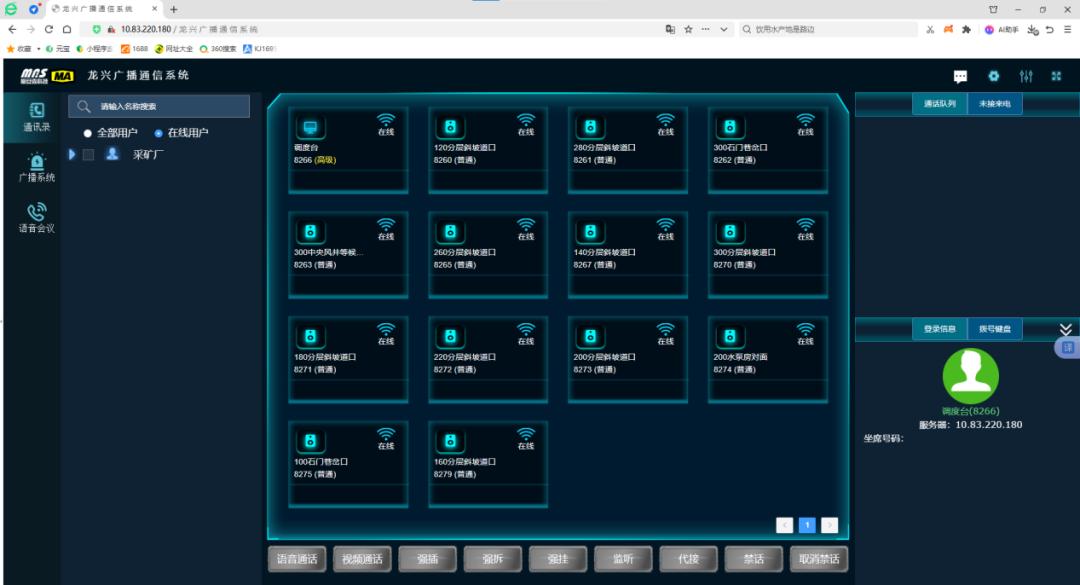Image resolution: width=1080 pixels, height=585 pixels.
Task: Click the 视频通话 video call button
Action: [362, 559]
